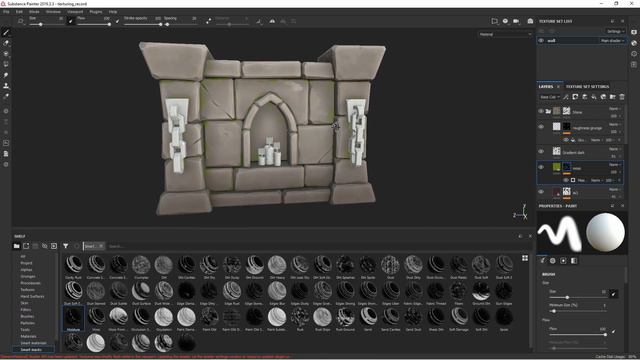Viewport: 640px width, 360px height.
Task: Click Shelf filter funnel icon
Action: pos(65,246)
